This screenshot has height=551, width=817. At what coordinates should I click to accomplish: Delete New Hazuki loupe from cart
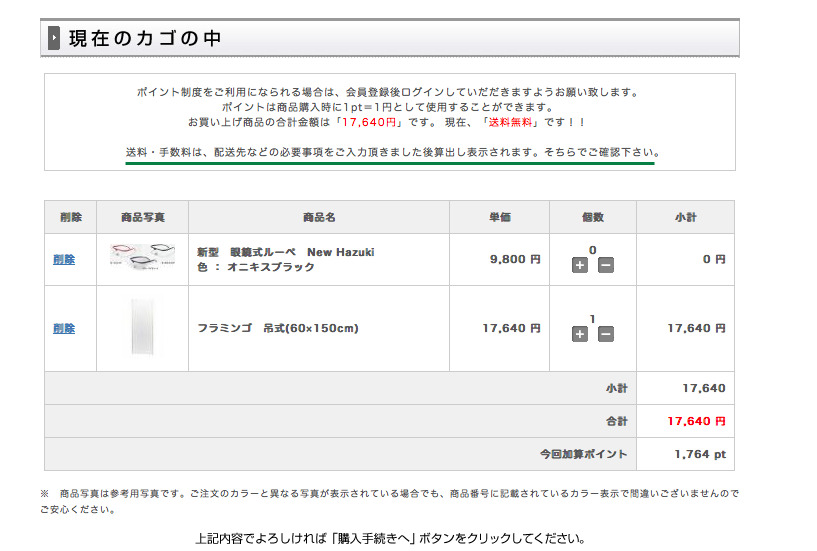[x=64, y=259]
